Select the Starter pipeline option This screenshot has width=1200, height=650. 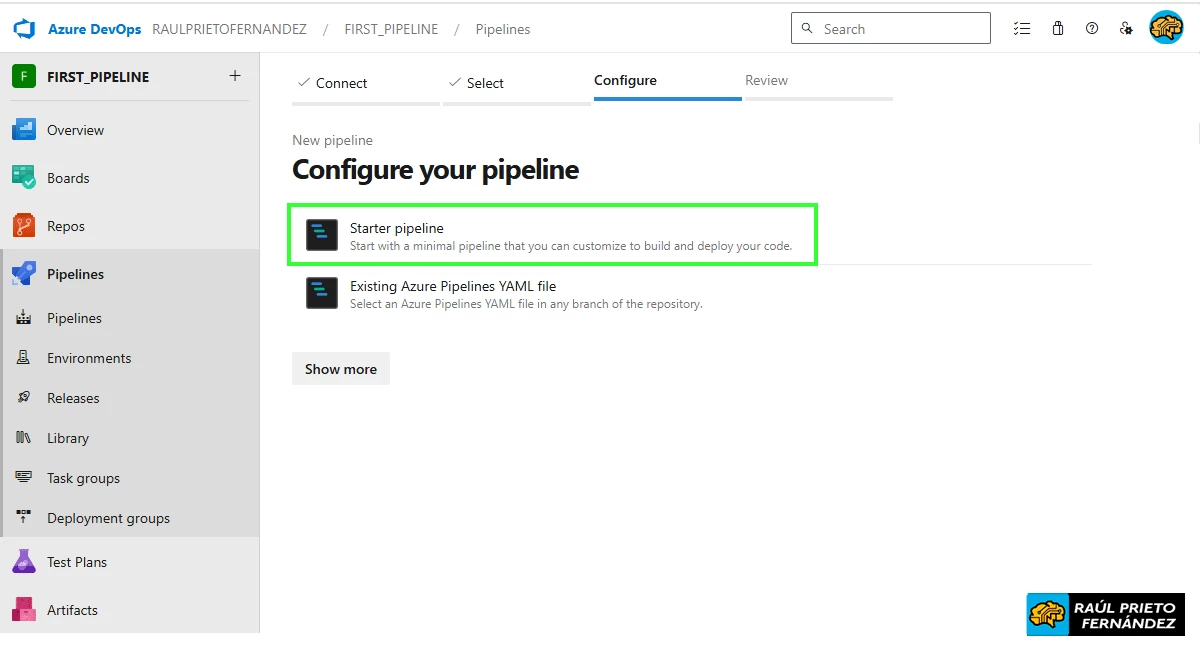553,234
